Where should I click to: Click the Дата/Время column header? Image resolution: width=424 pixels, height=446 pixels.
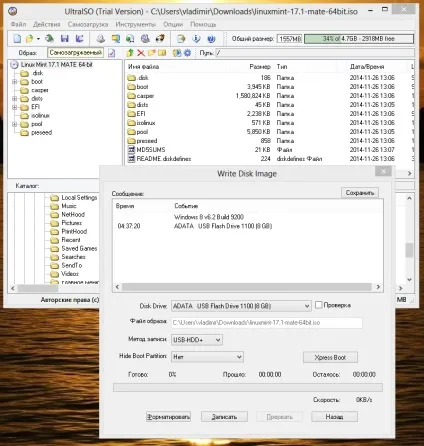(x=367, y=67)
